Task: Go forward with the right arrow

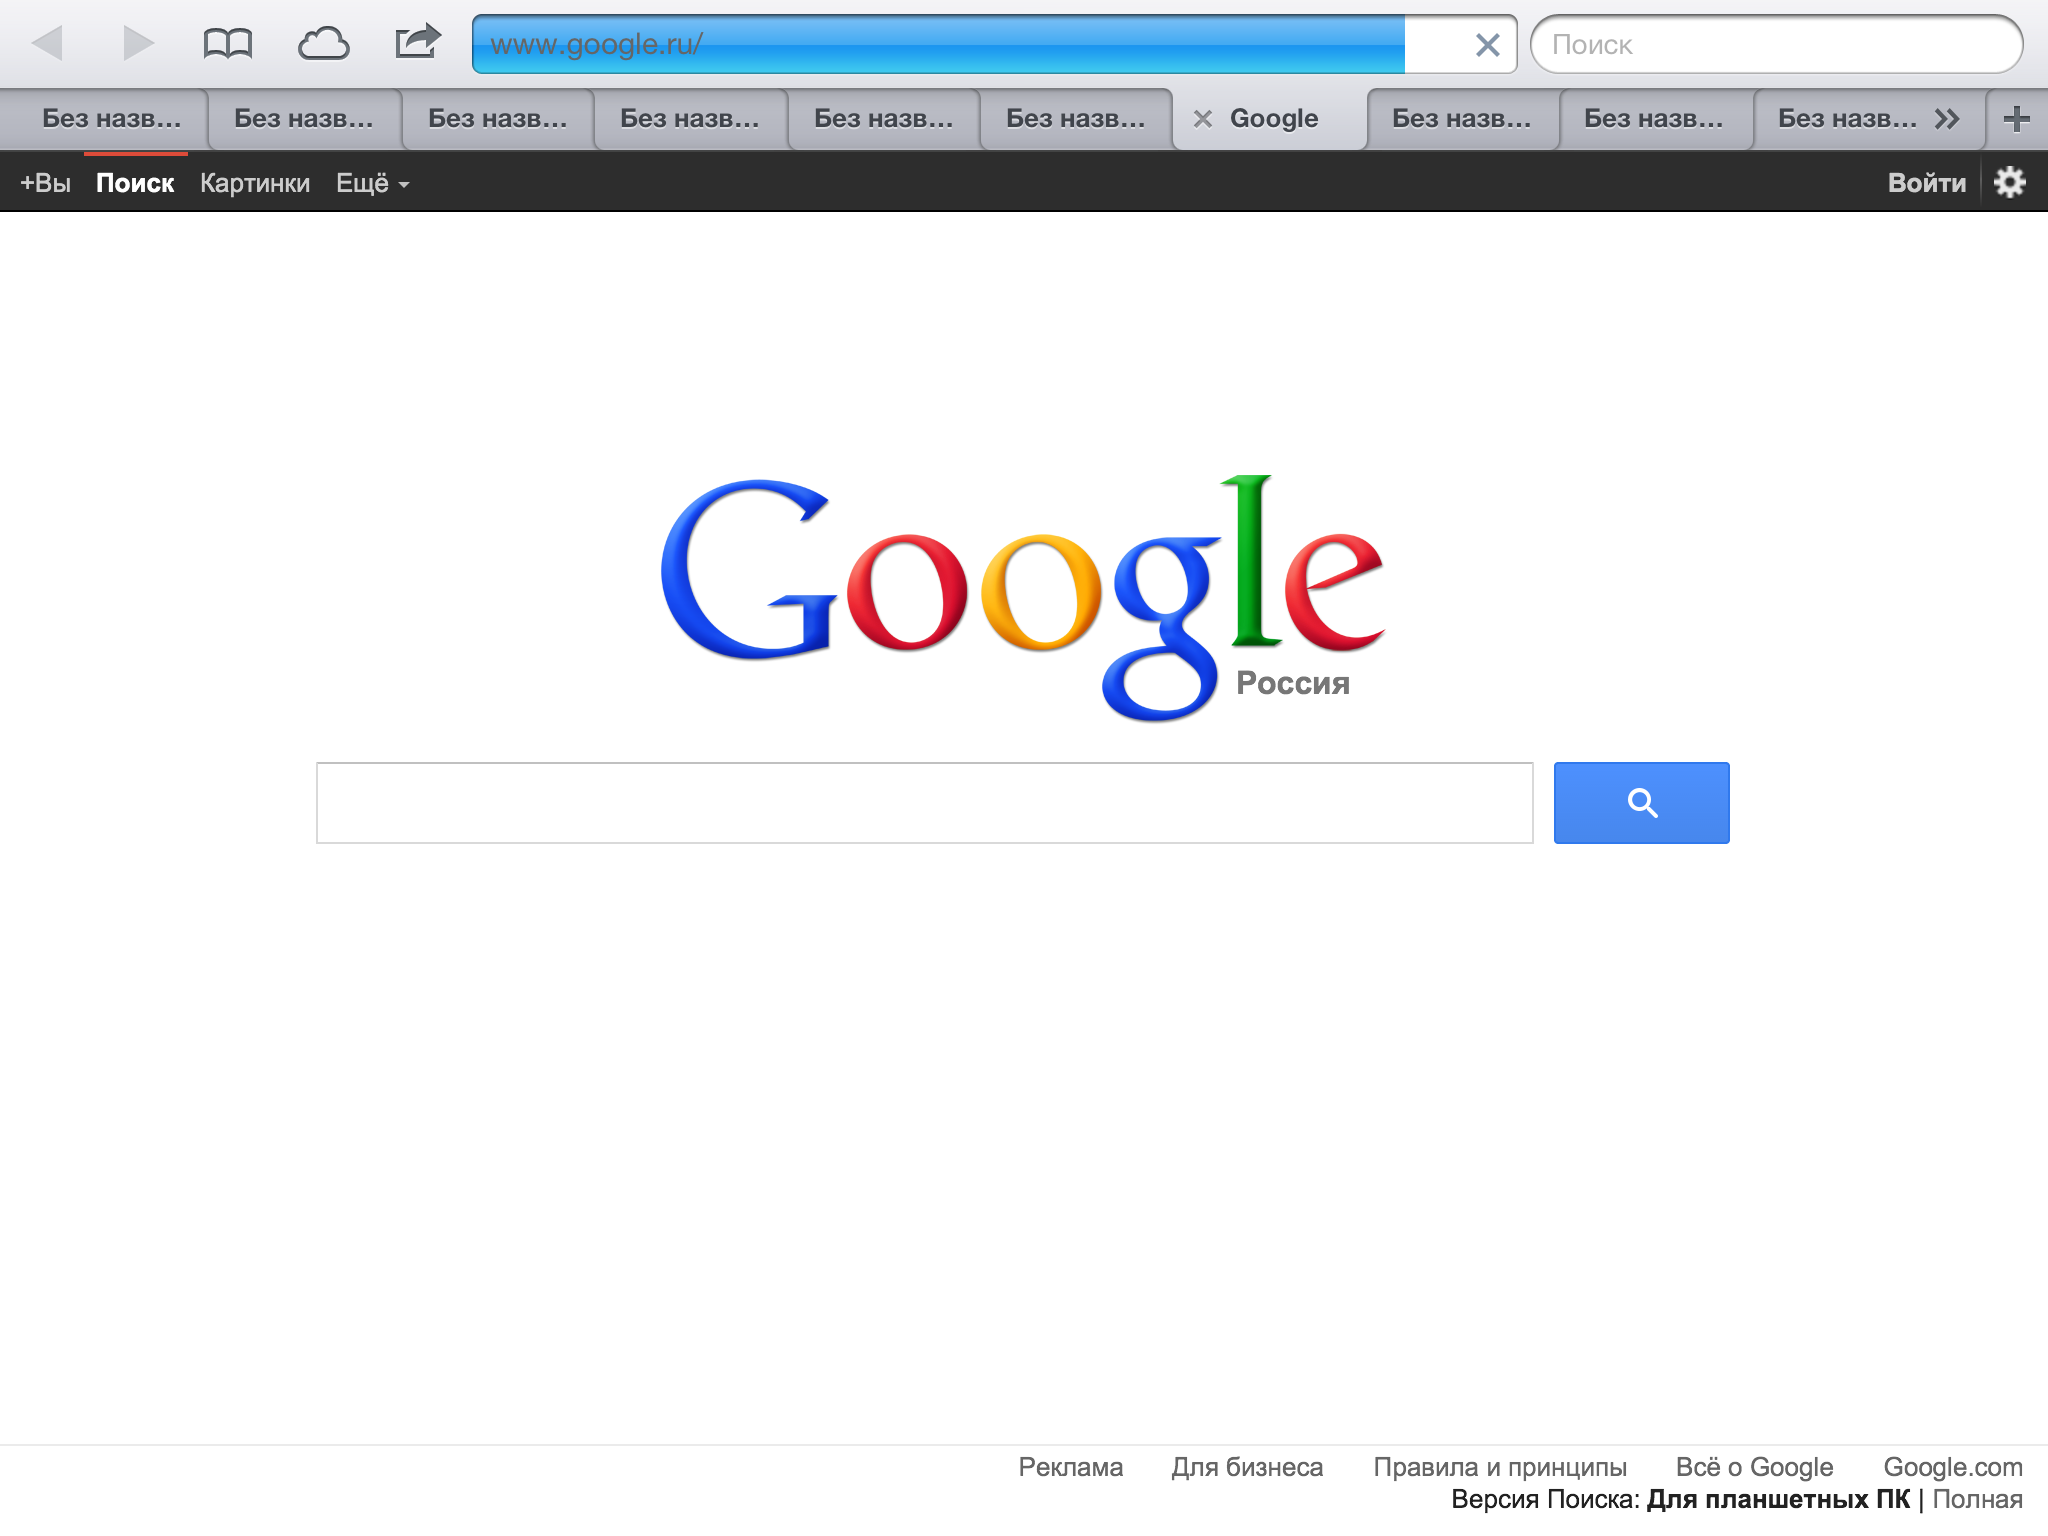Action: pos(139,44)
